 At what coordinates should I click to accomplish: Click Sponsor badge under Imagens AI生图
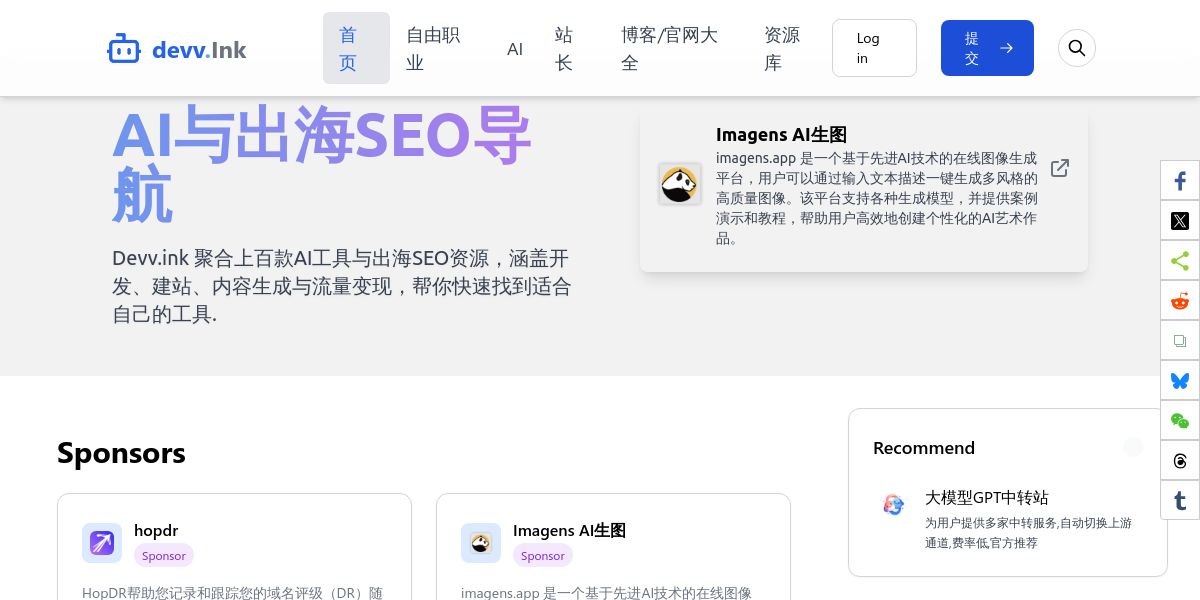(543, 555)
